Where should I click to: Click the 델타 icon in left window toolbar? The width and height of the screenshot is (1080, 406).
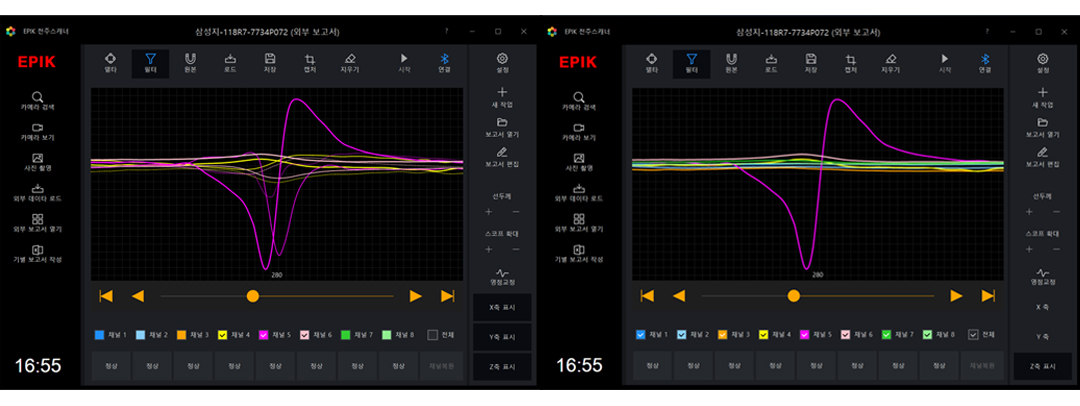(x=110, y=63)
